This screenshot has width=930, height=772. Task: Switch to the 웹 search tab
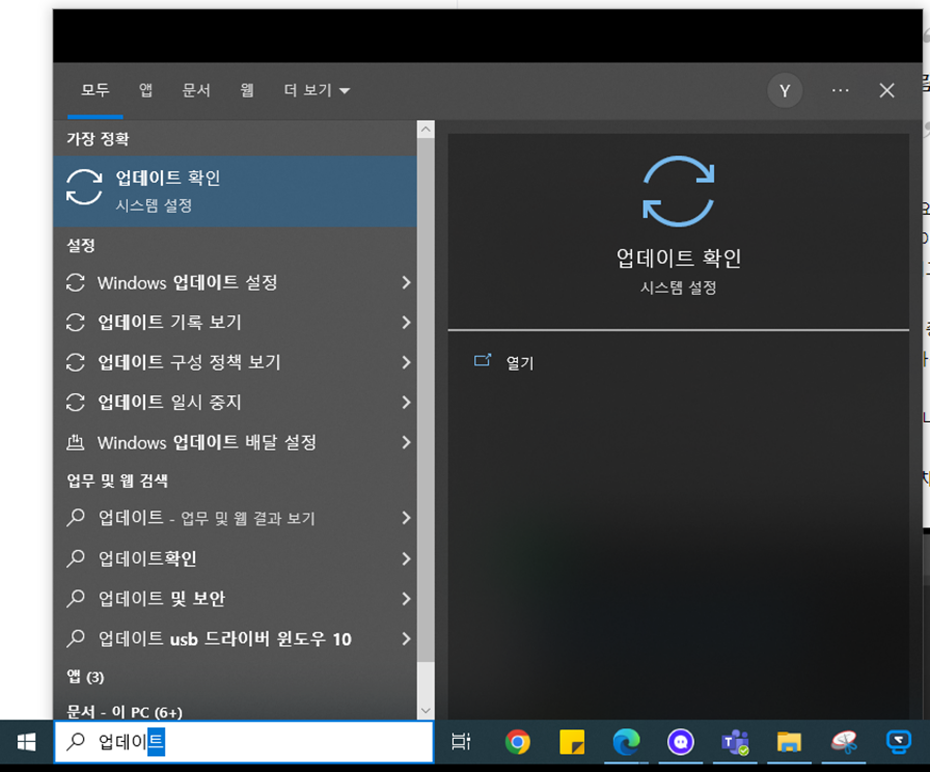coord(247,90)
